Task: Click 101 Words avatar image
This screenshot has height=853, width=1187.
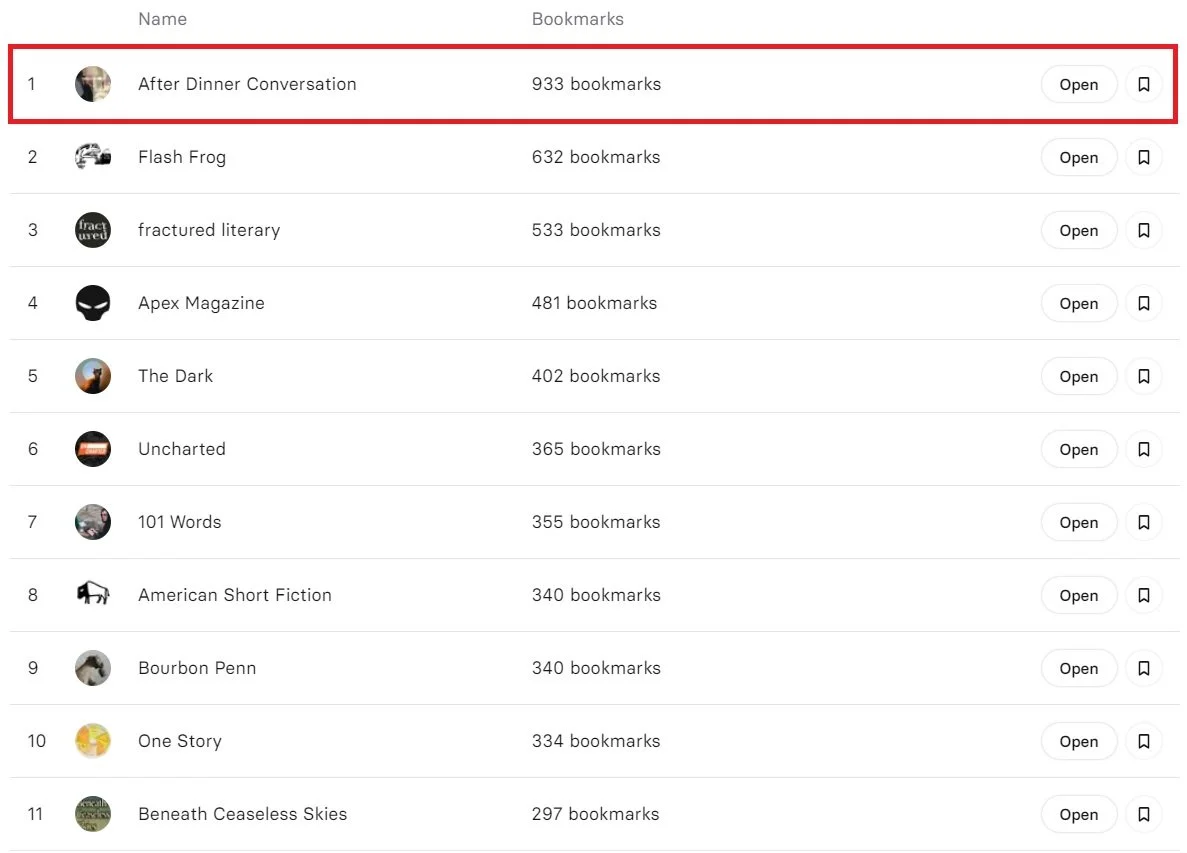Action: (93, 522)
